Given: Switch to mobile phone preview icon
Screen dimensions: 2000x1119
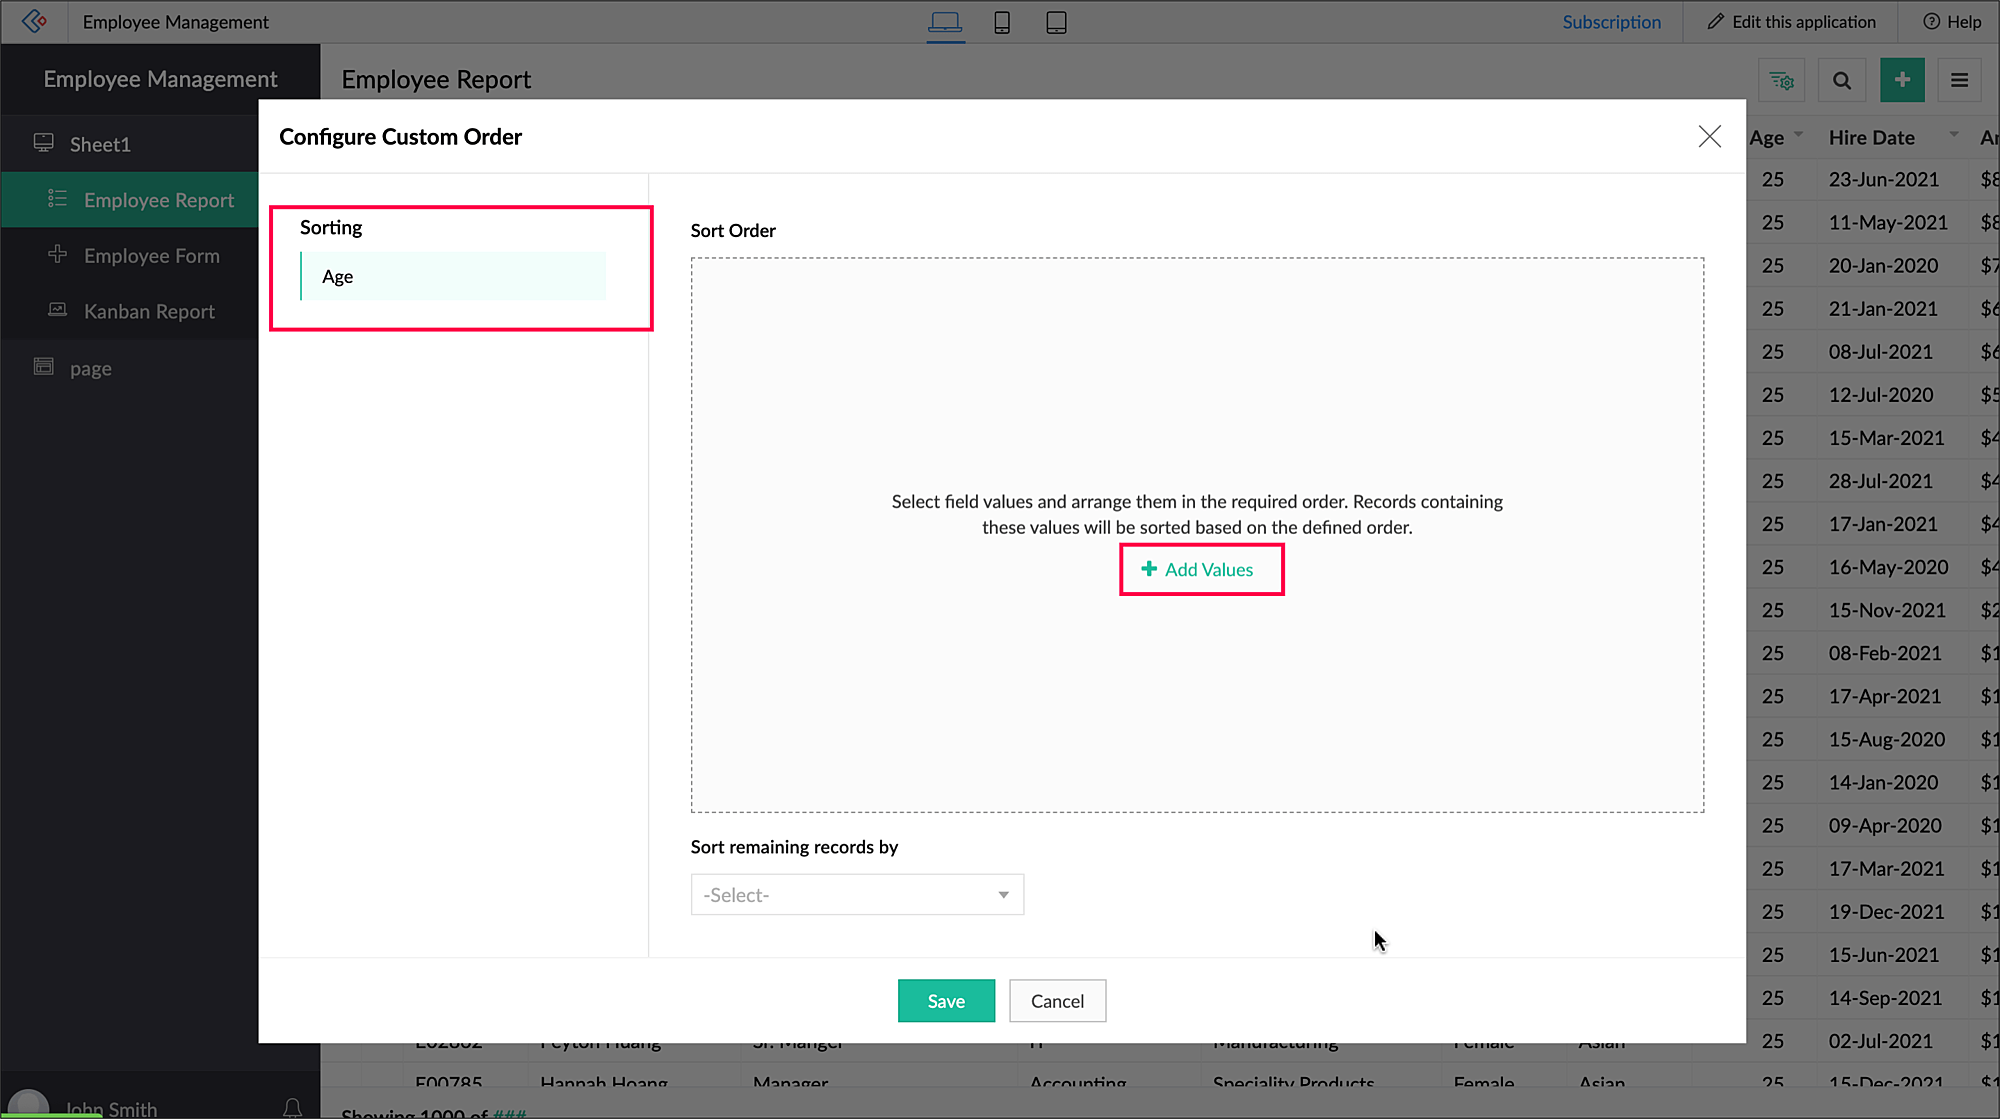Looking at the screenshot, I should point(1001,22).
